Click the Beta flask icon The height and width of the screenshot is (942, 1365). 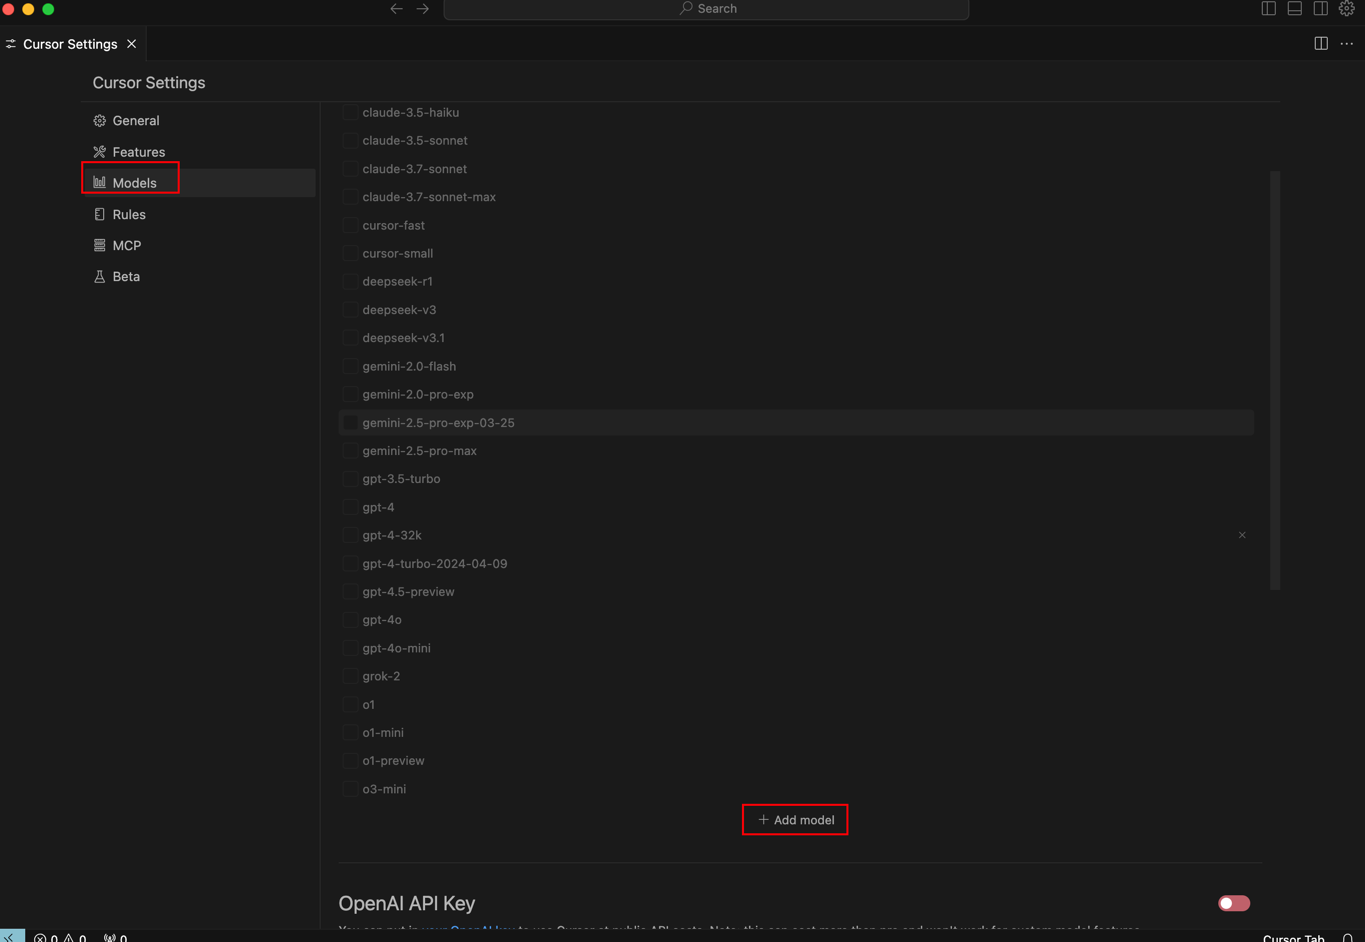99,276
